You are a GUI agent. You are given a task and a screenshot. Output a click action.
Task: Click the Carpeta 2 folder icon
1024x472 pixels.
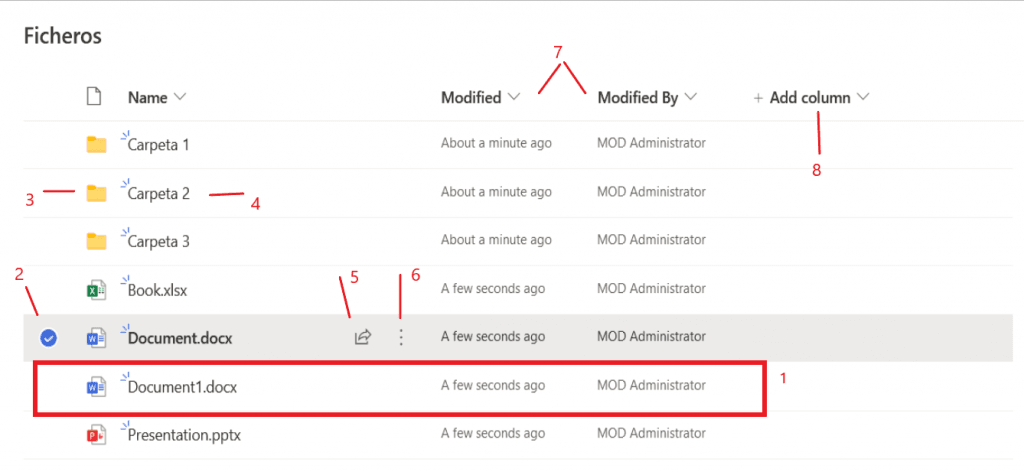(97, 193)
